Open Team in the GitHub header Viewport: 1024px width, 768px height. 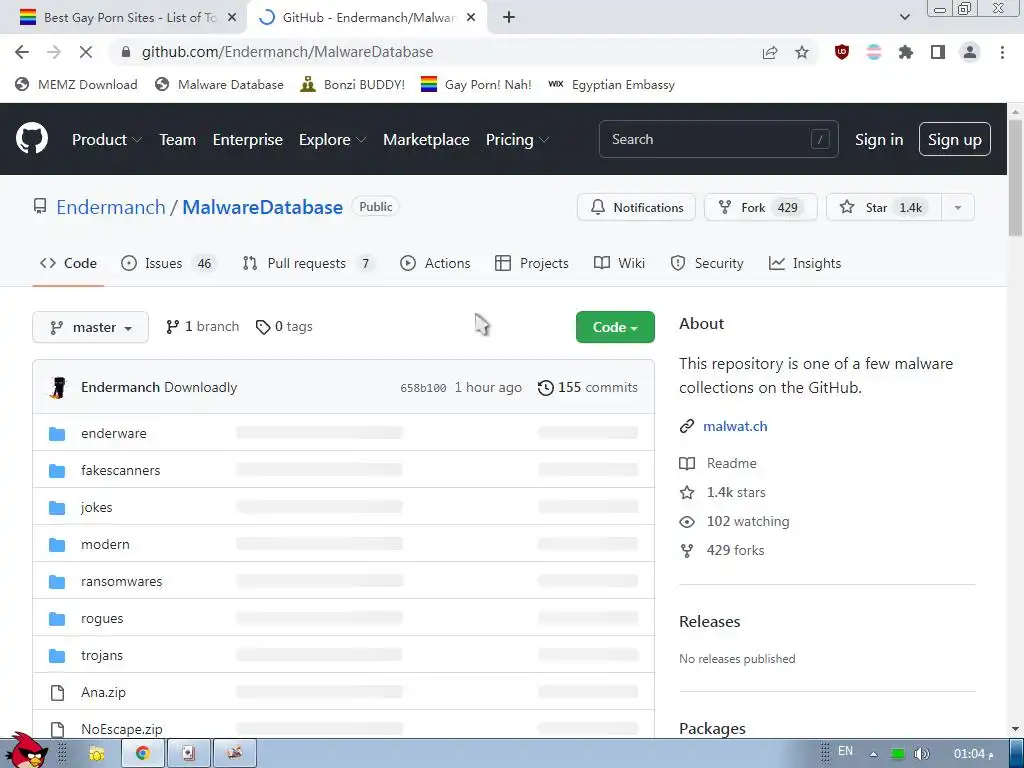tap(177, 140)
